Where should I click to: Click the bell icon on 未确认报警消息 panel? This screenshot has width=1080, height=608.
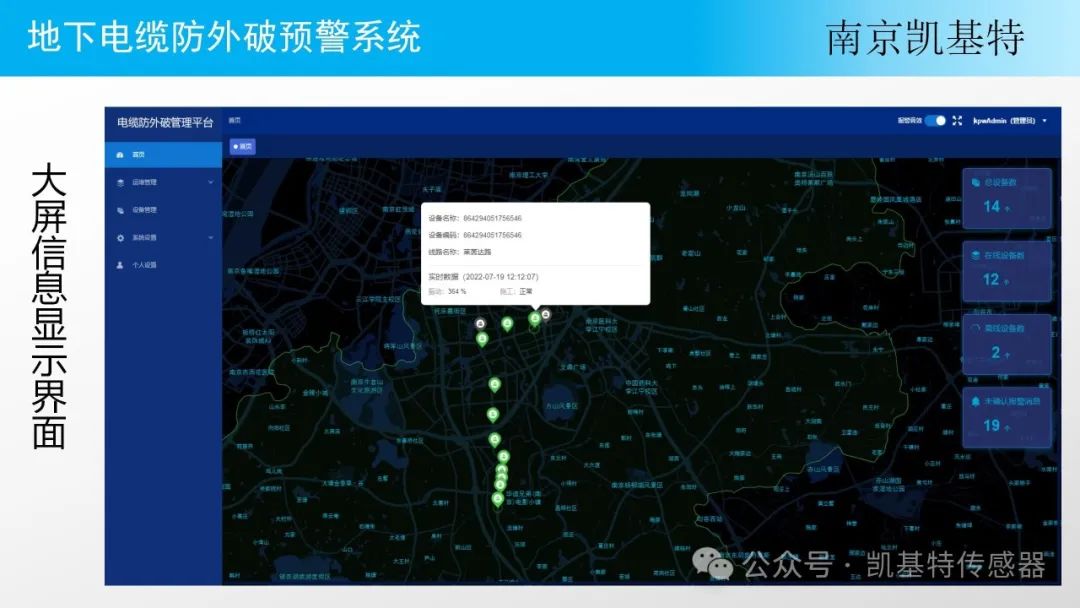[975, 400]
